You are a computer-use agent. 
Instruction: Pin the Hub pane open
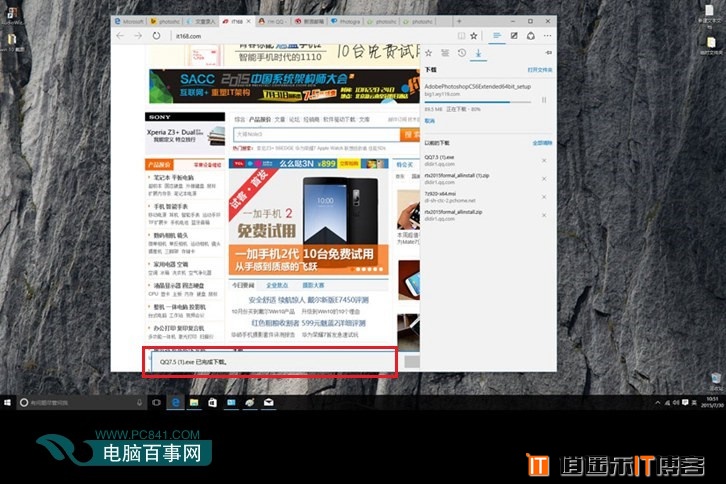click(x=549, y=53)
